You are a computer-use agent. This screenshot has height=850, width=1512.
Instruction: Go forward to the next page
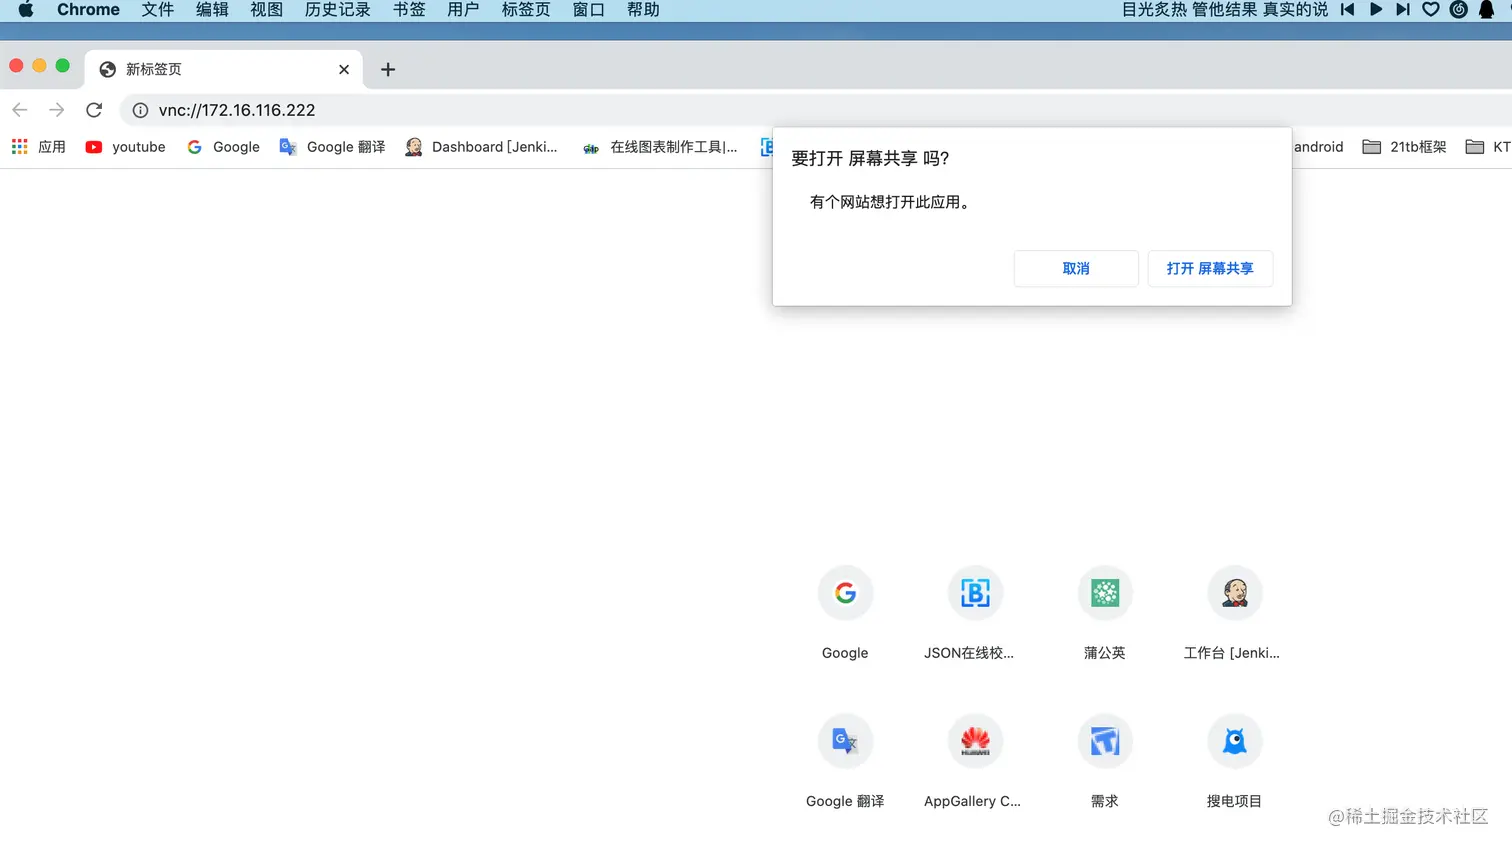click(x=57, y=110)
